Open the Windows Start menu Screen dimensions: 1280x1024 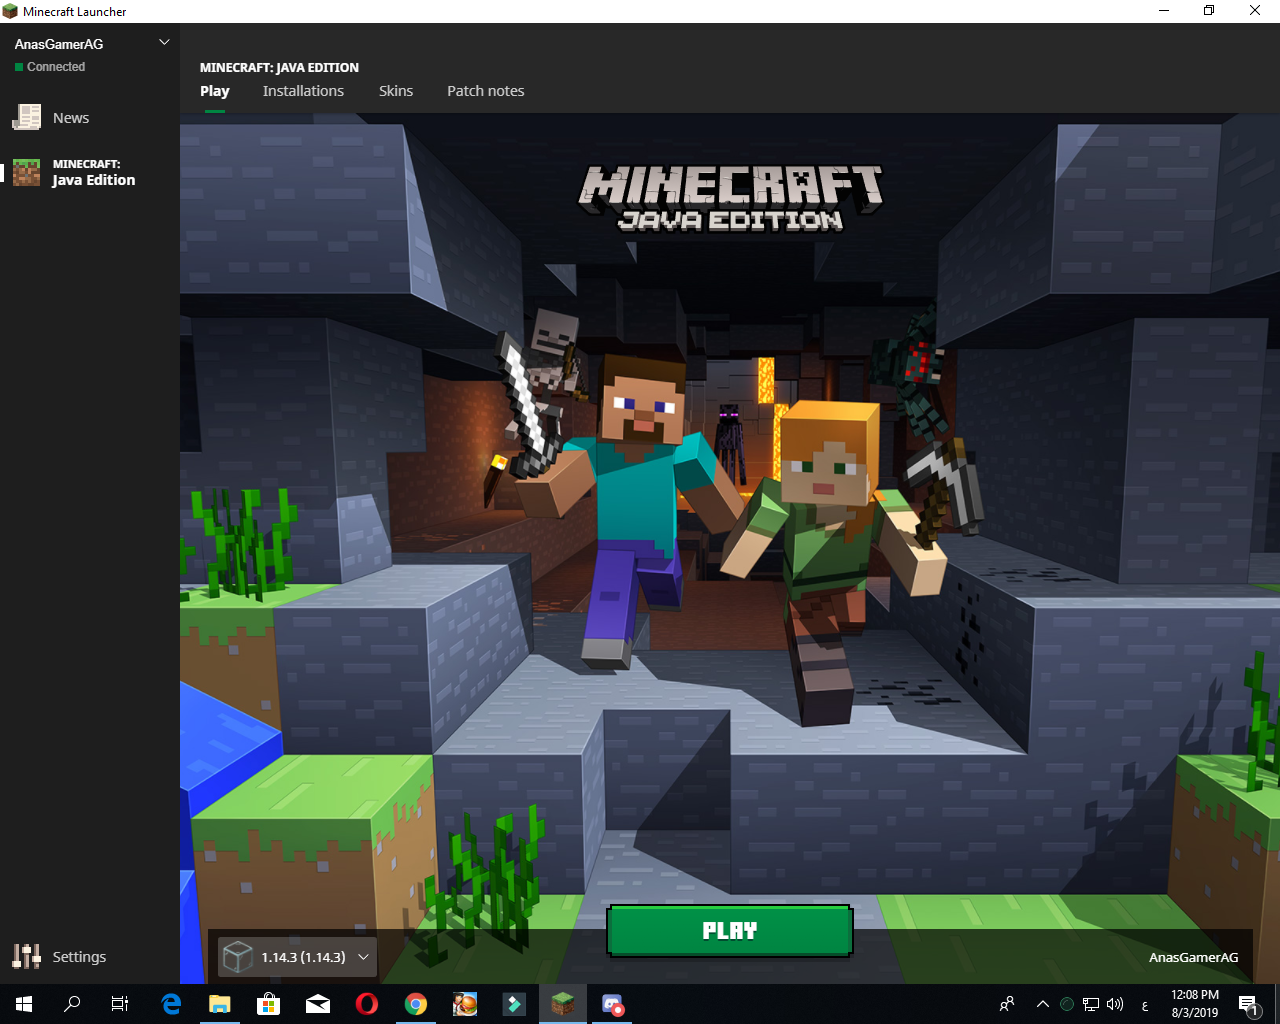coord(24,1004)
